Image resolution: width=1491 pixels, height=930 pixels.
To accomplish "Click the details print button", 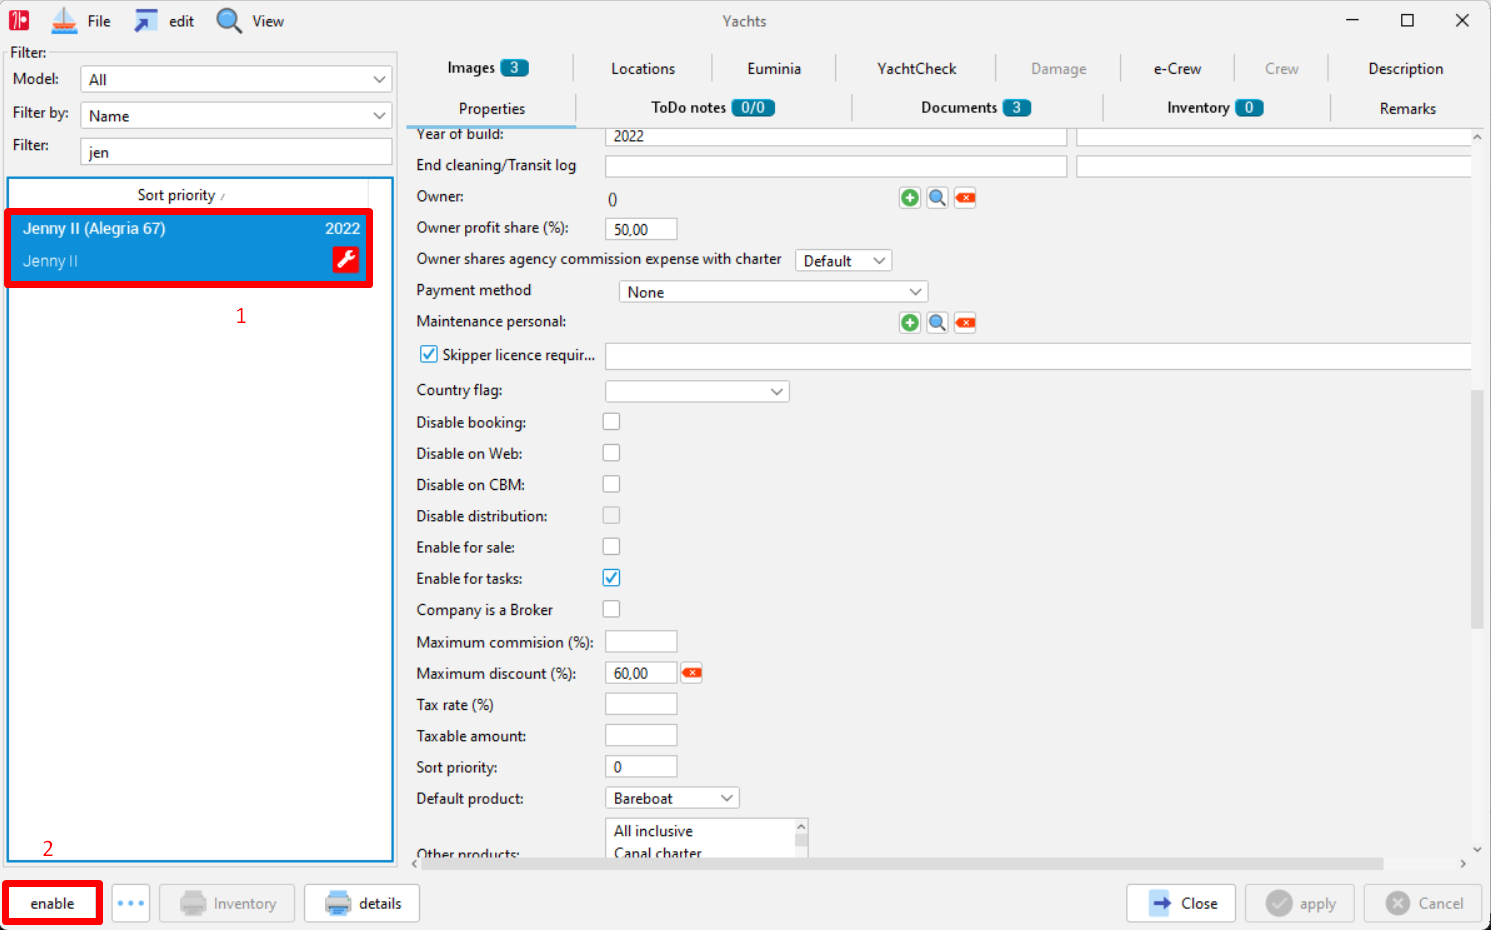I will (362, 903).
